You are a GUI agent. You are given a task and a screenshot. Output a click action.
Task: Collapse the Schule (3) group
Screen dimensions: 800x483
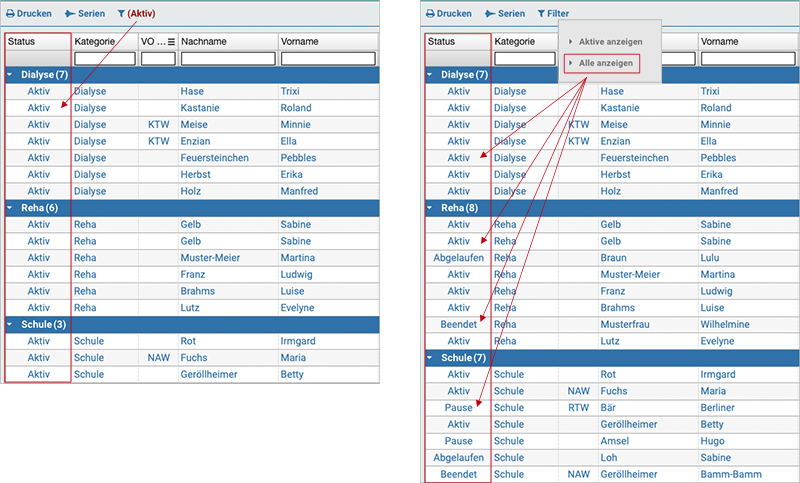point(11,324)
